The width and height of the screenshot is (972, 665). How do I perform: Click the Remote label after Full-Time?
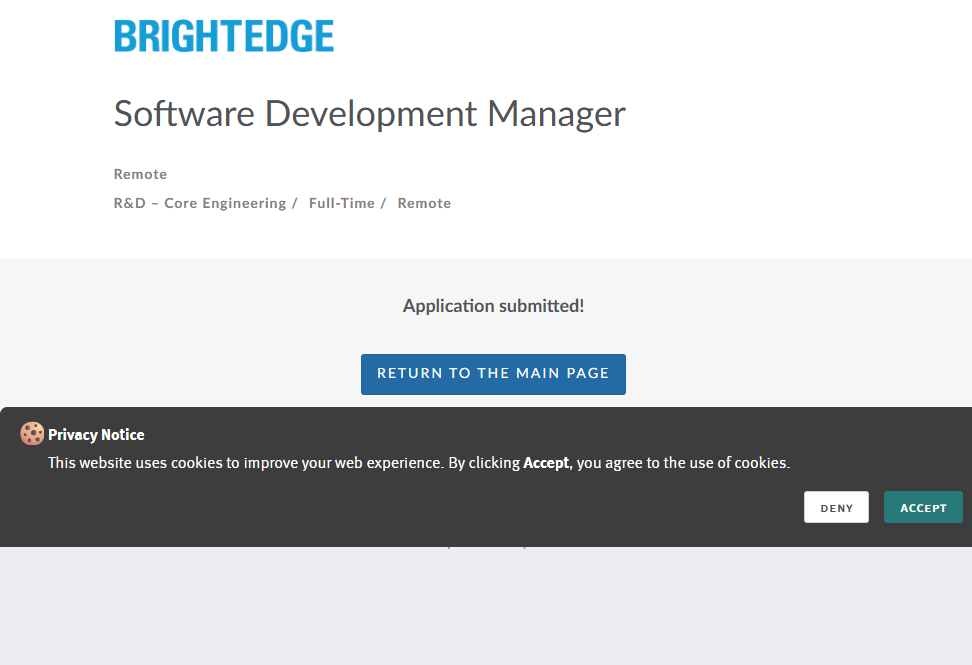click(424, 203)
